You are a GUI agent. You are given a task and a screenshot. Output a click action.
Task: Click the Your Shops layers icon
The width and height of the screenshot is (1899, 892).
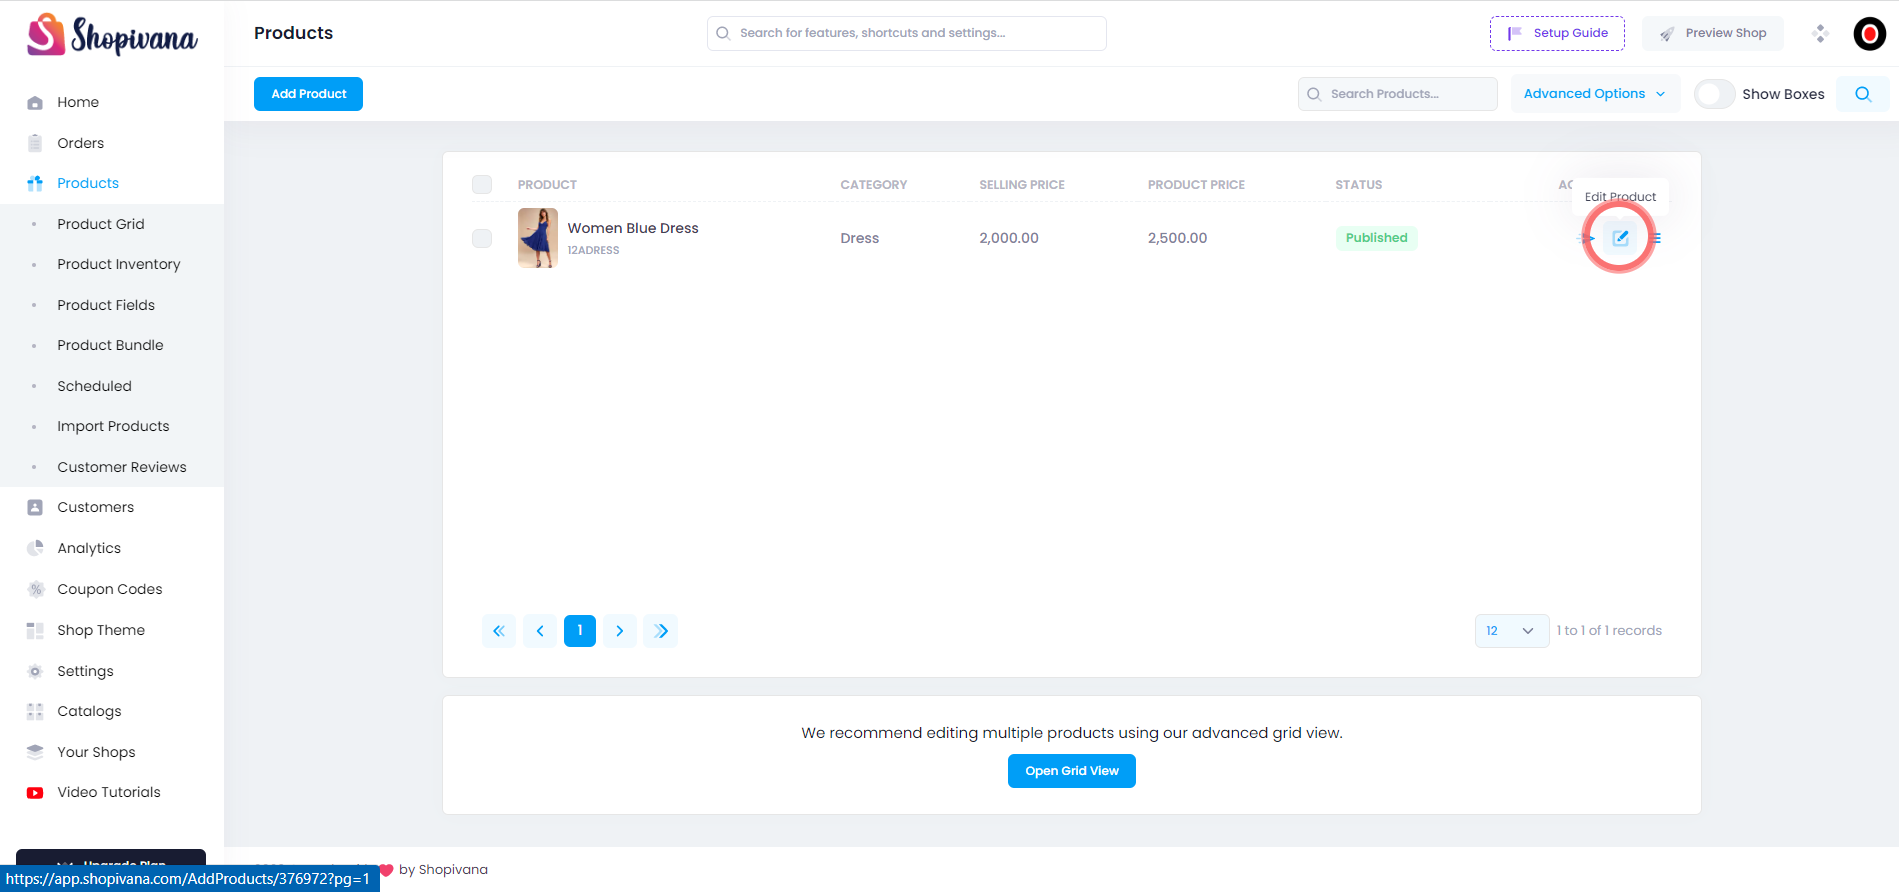pyautogui.click(x=35, y=752)
